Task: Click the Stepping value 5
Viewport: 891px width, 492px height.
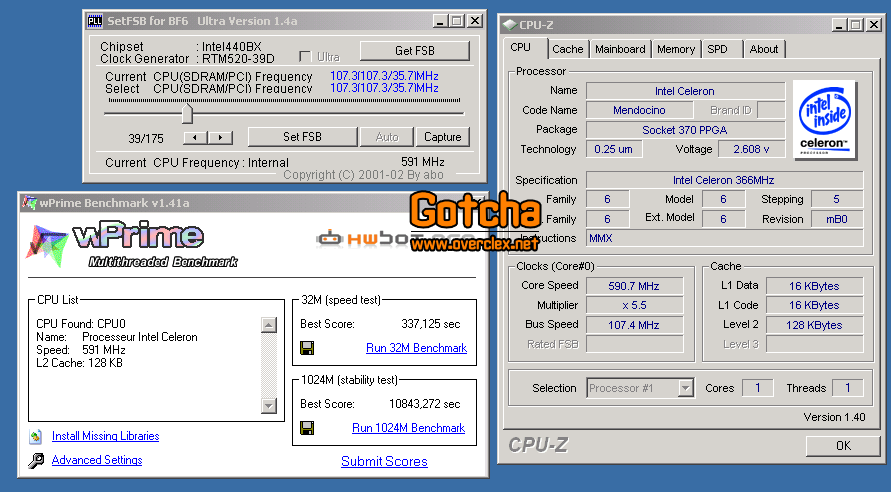Action: (837, 199)
